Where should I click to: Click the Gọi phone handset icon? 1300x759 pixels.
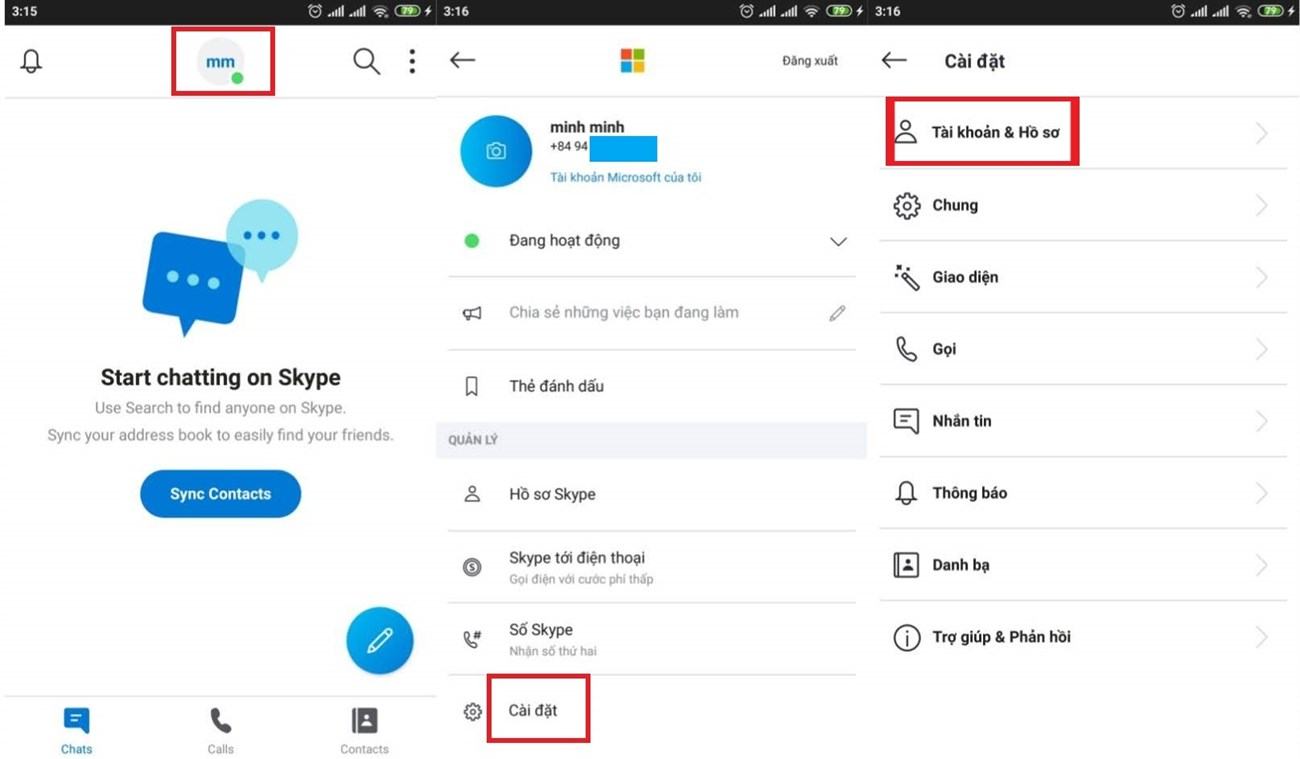[x=906, y=349]
